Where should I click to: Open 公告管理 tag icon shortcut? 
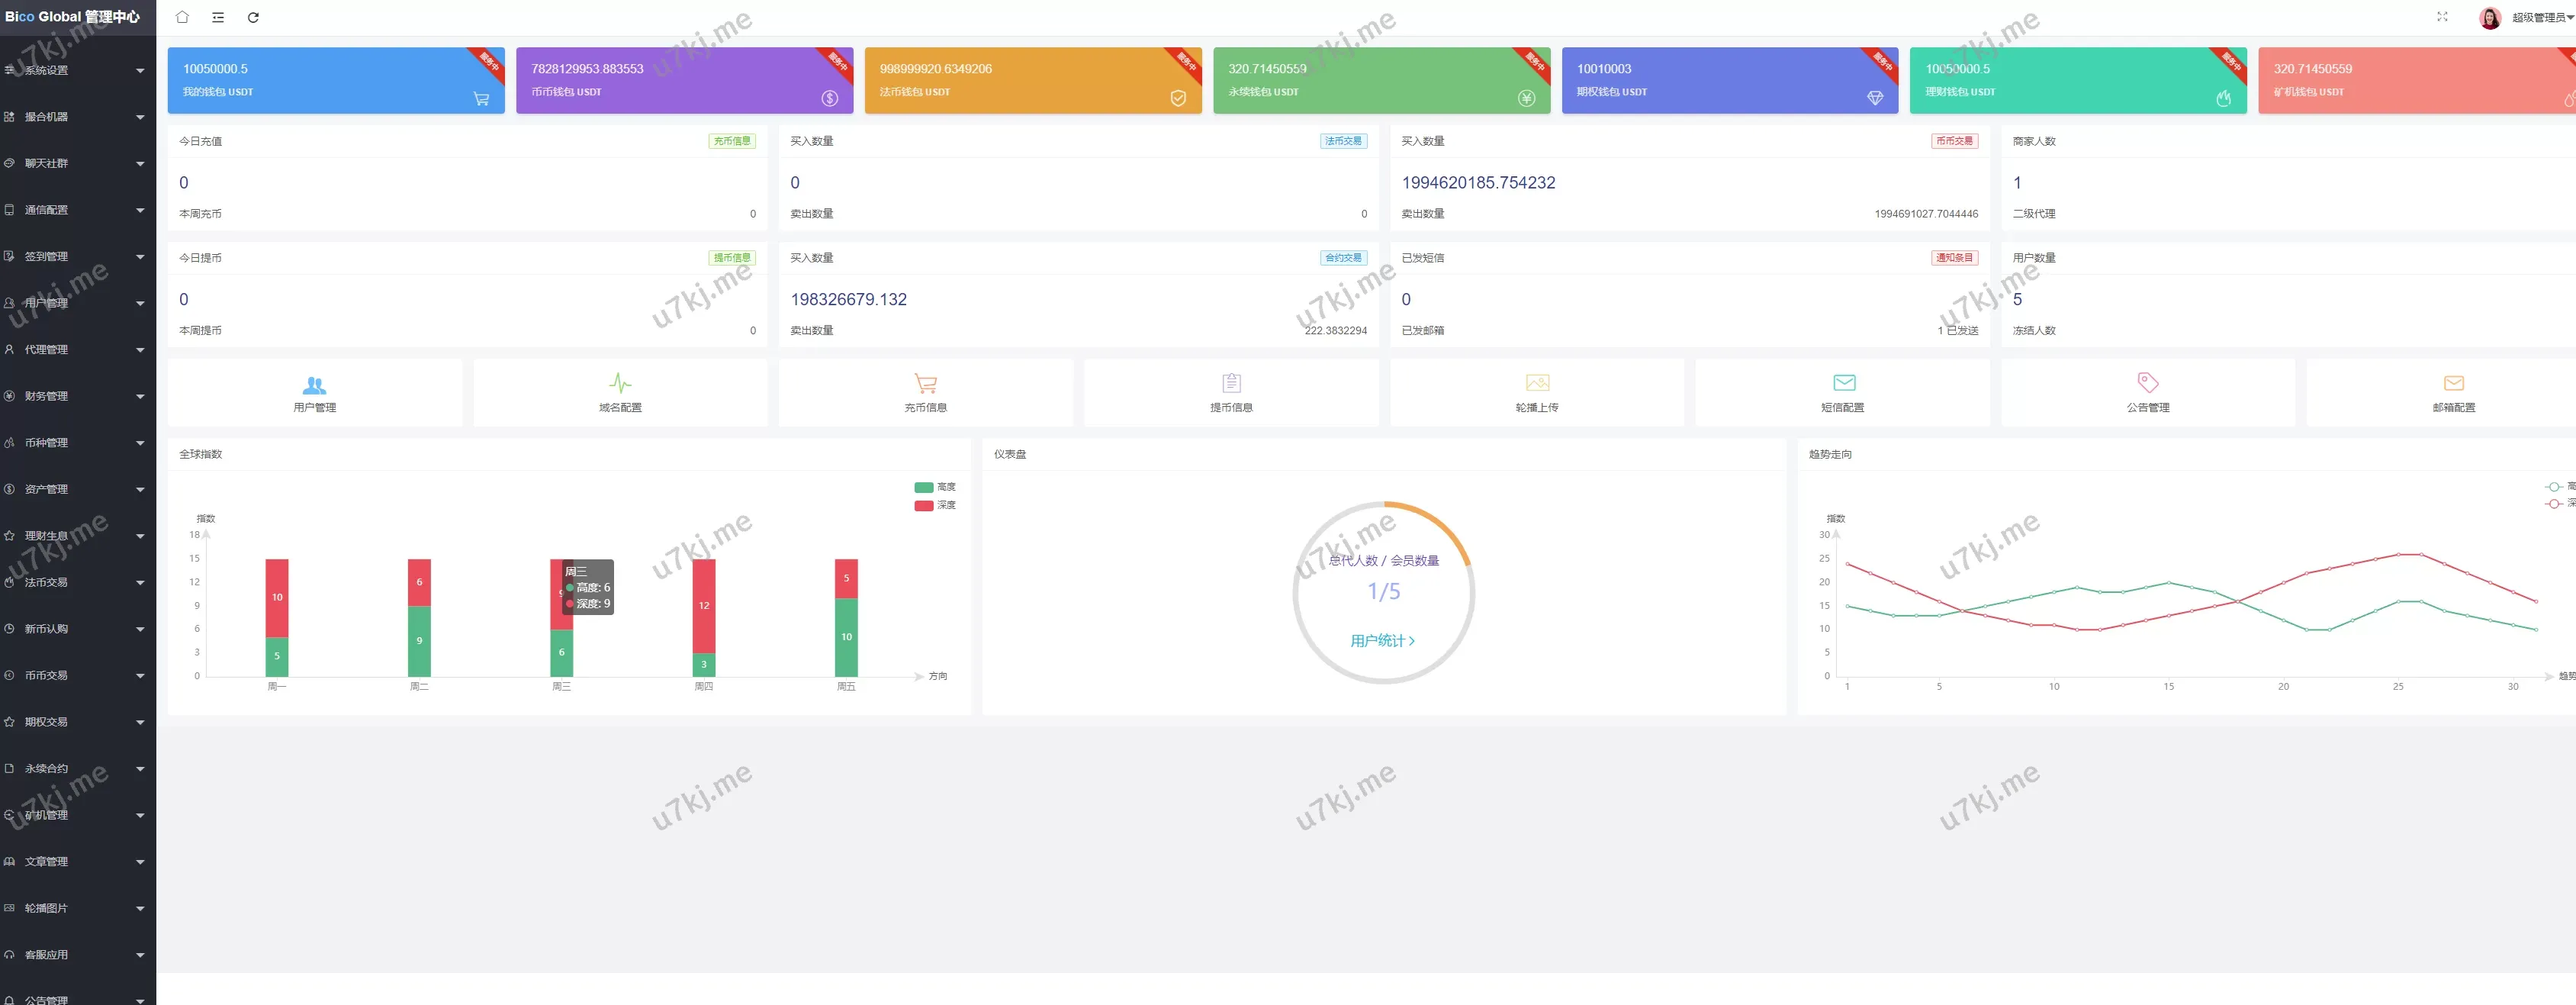point(2147,392)
